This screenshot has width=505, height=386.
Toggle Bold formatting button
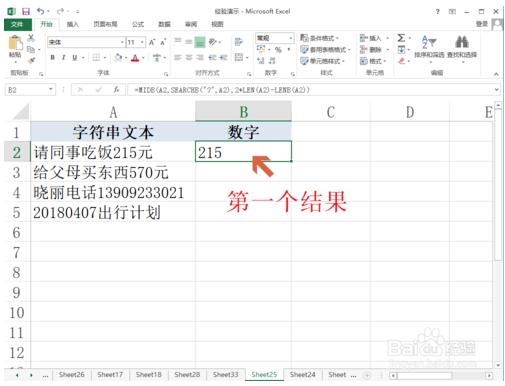[x=53, y=58]
